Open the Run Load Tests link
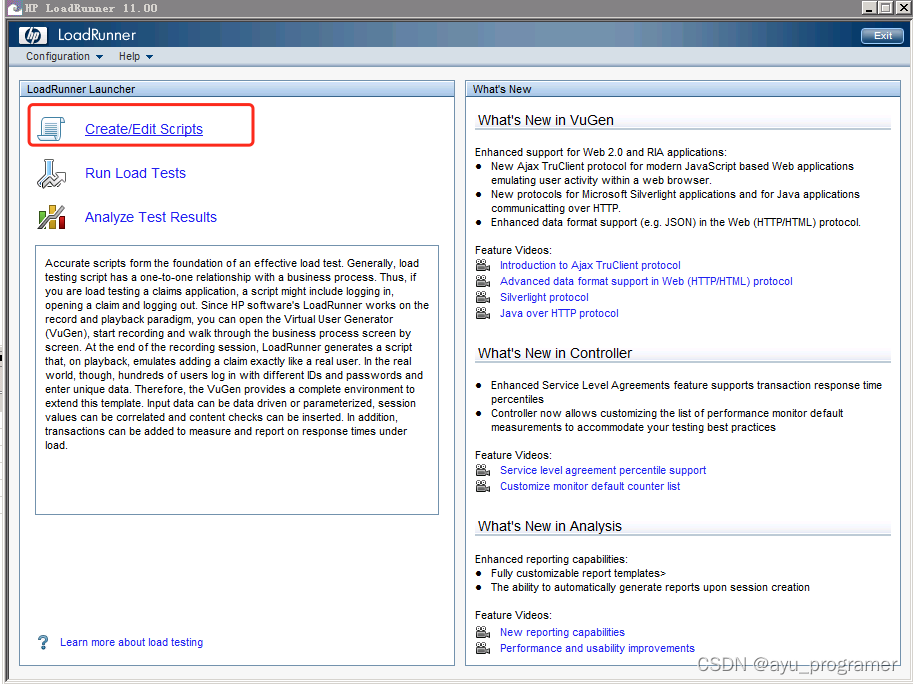Image resolution: width=913 pixels, height=684 pixels. coord(135,173)
